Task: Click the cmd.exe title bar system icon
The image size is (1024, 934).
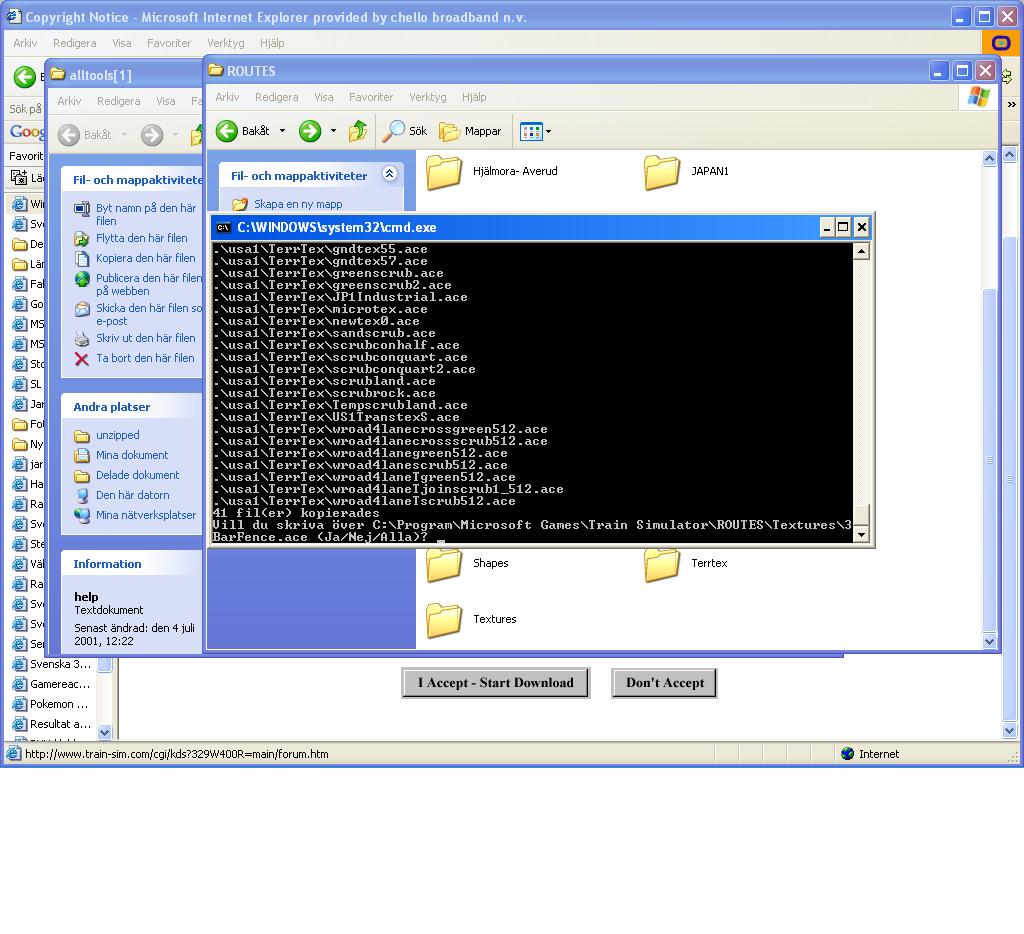Action: (x=223, y=227)
